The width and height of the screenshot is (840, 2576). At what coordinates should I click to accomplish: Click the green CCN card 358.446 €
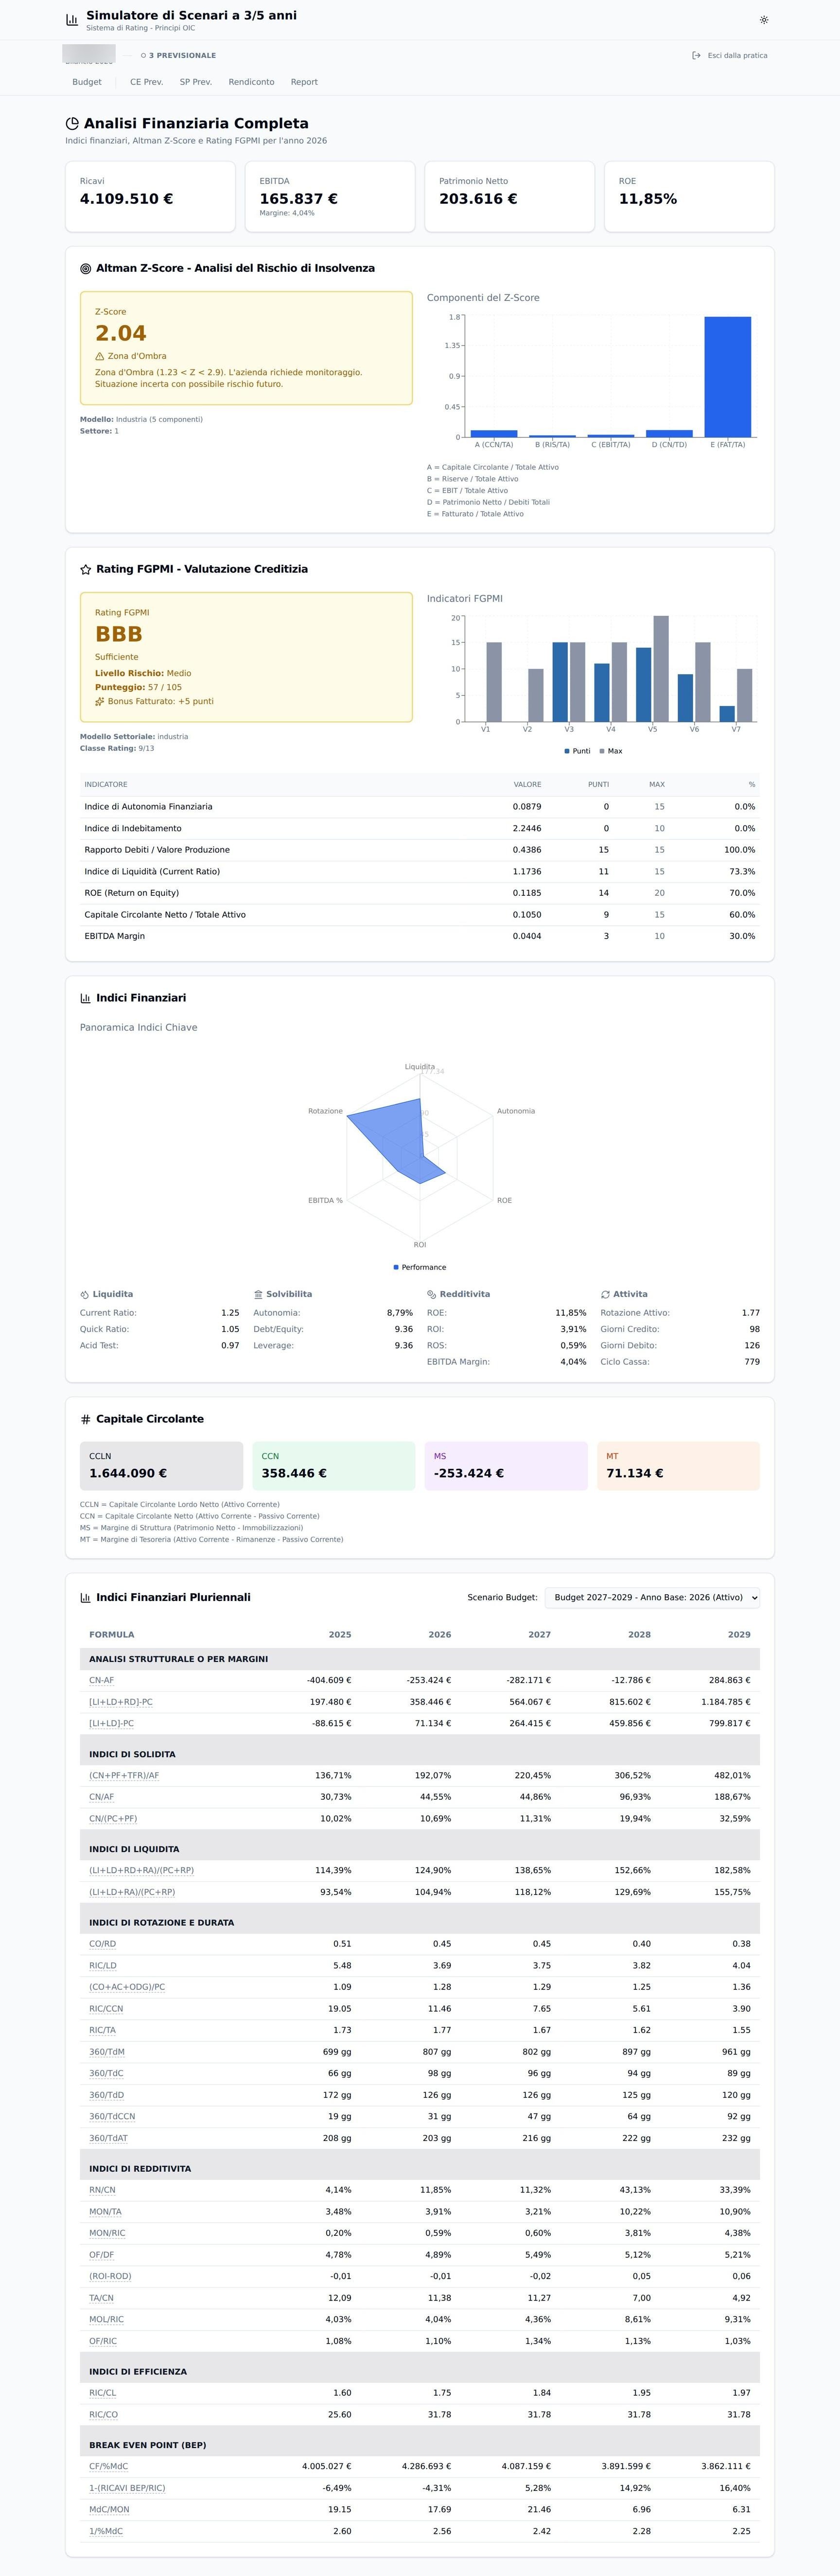(x=334, y=1466)
